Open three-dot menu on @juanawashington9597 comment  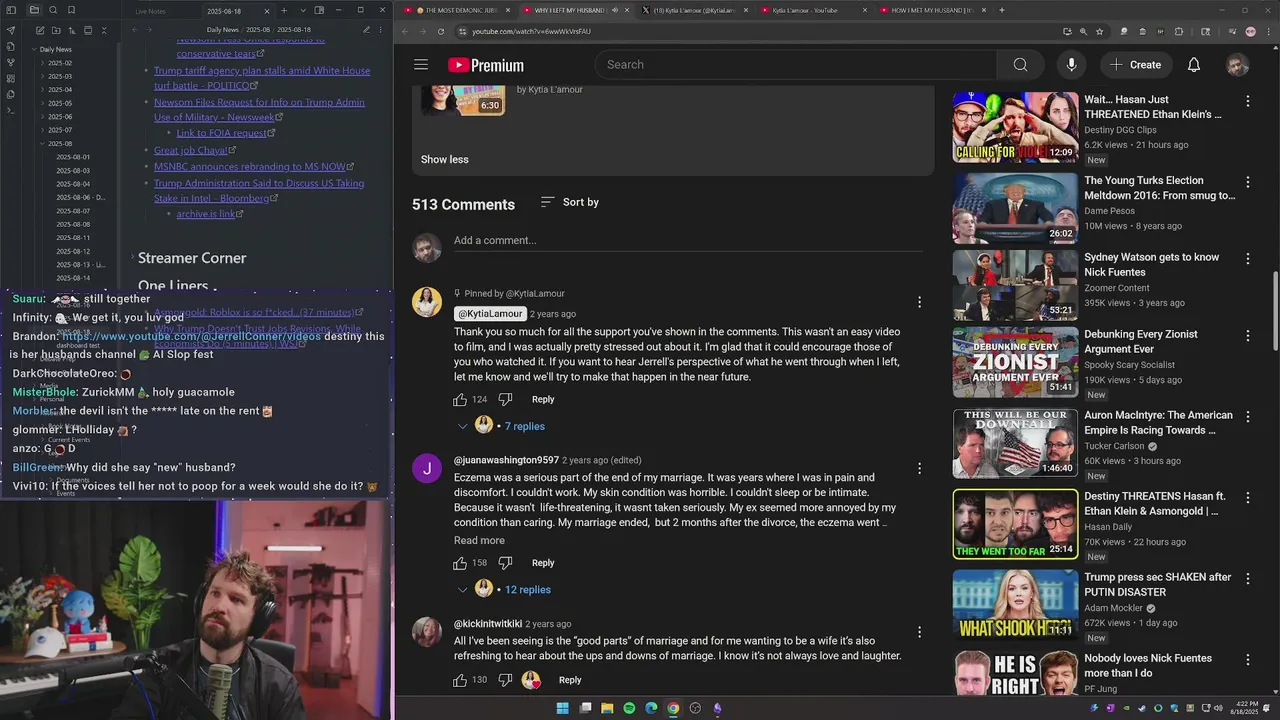coord(920,468)
